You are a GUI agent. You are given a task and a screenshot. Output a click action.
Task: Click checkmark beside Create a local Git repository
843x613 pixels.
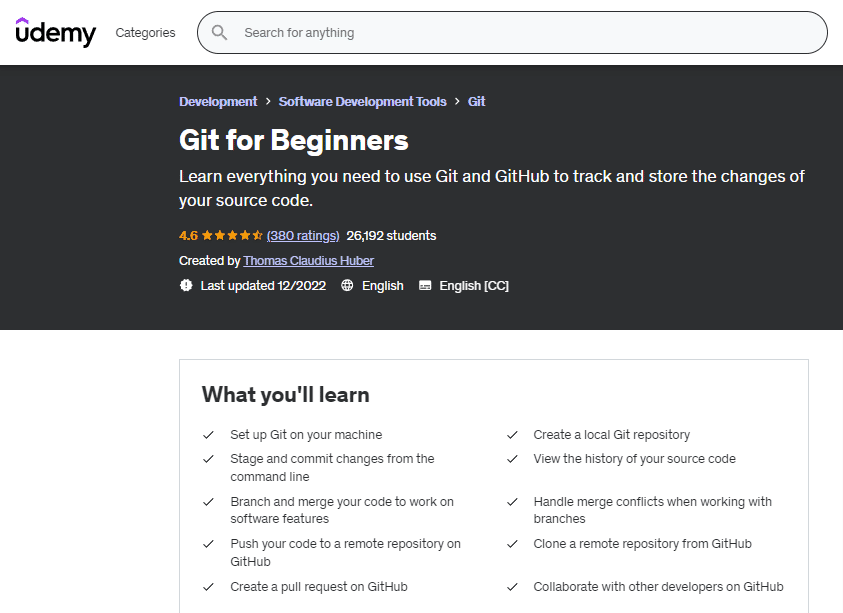coord(512,435)
